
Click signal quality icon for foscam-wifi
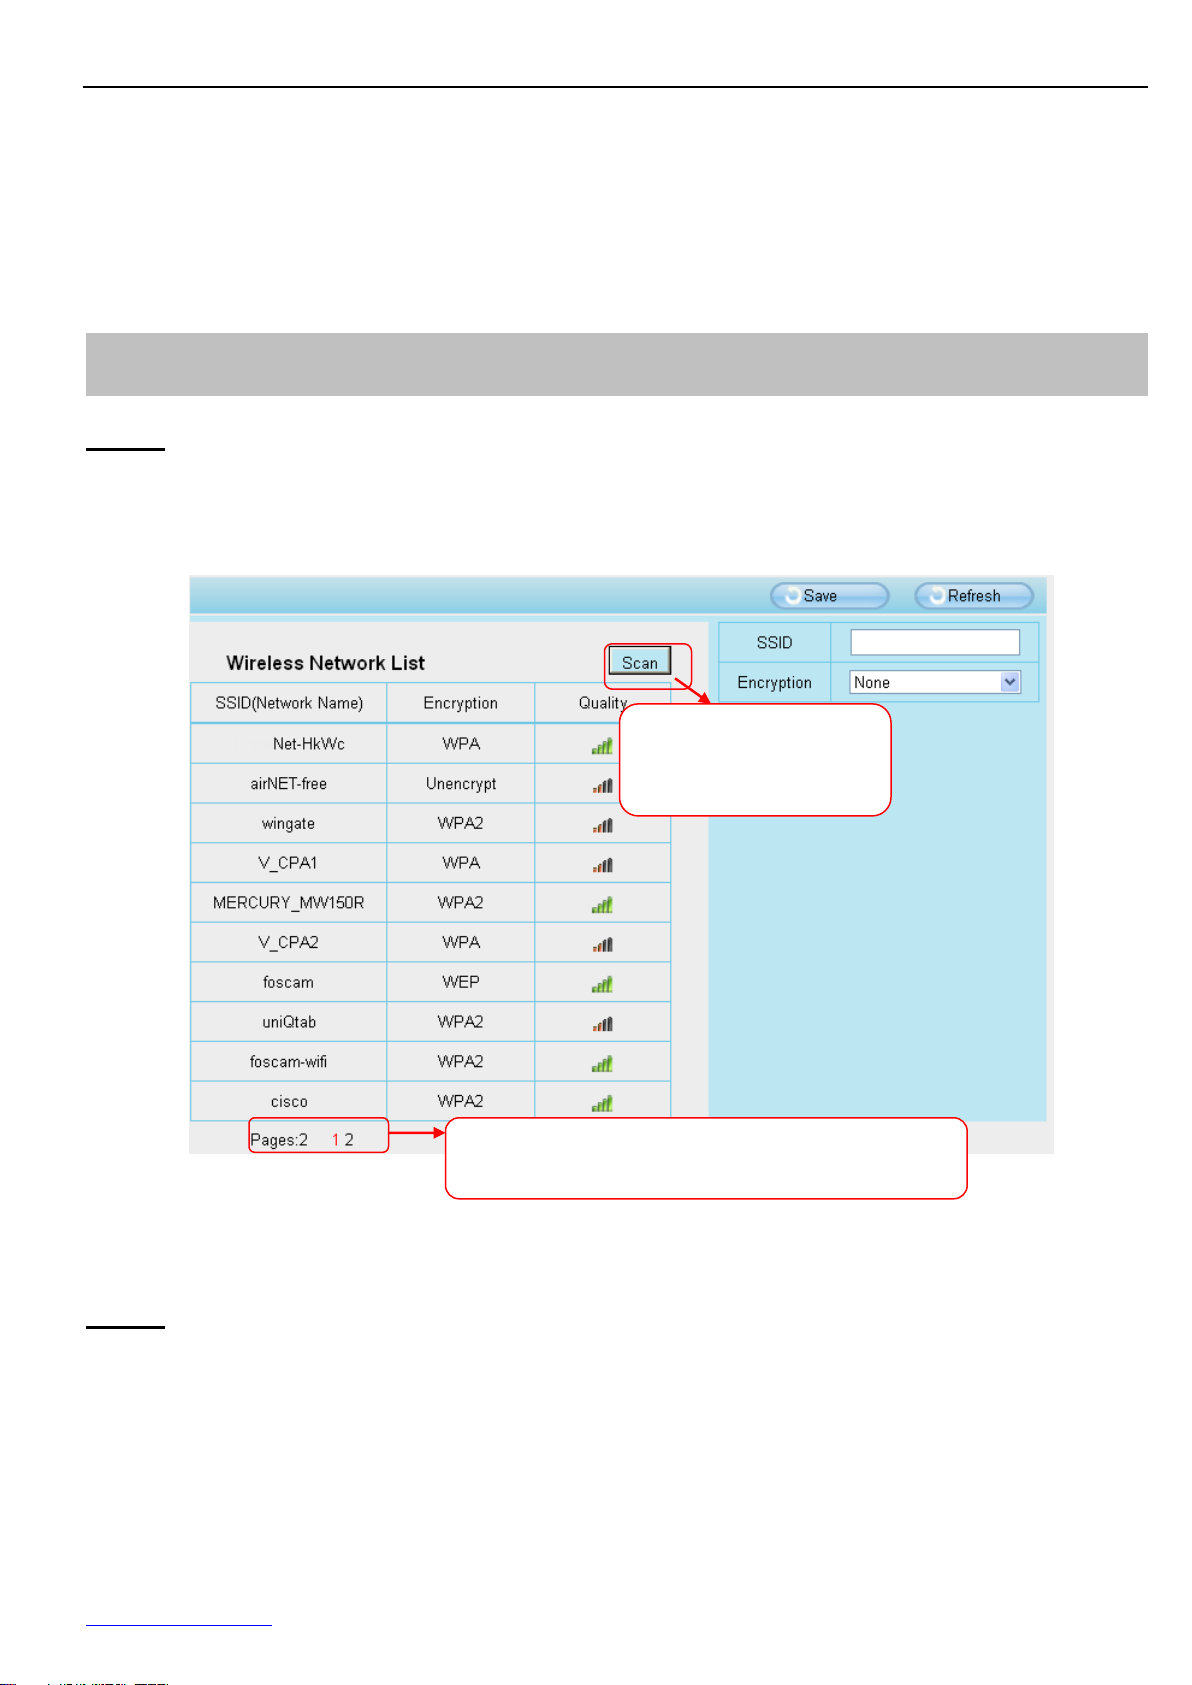pyautogui.click(x=602, y=1063)
